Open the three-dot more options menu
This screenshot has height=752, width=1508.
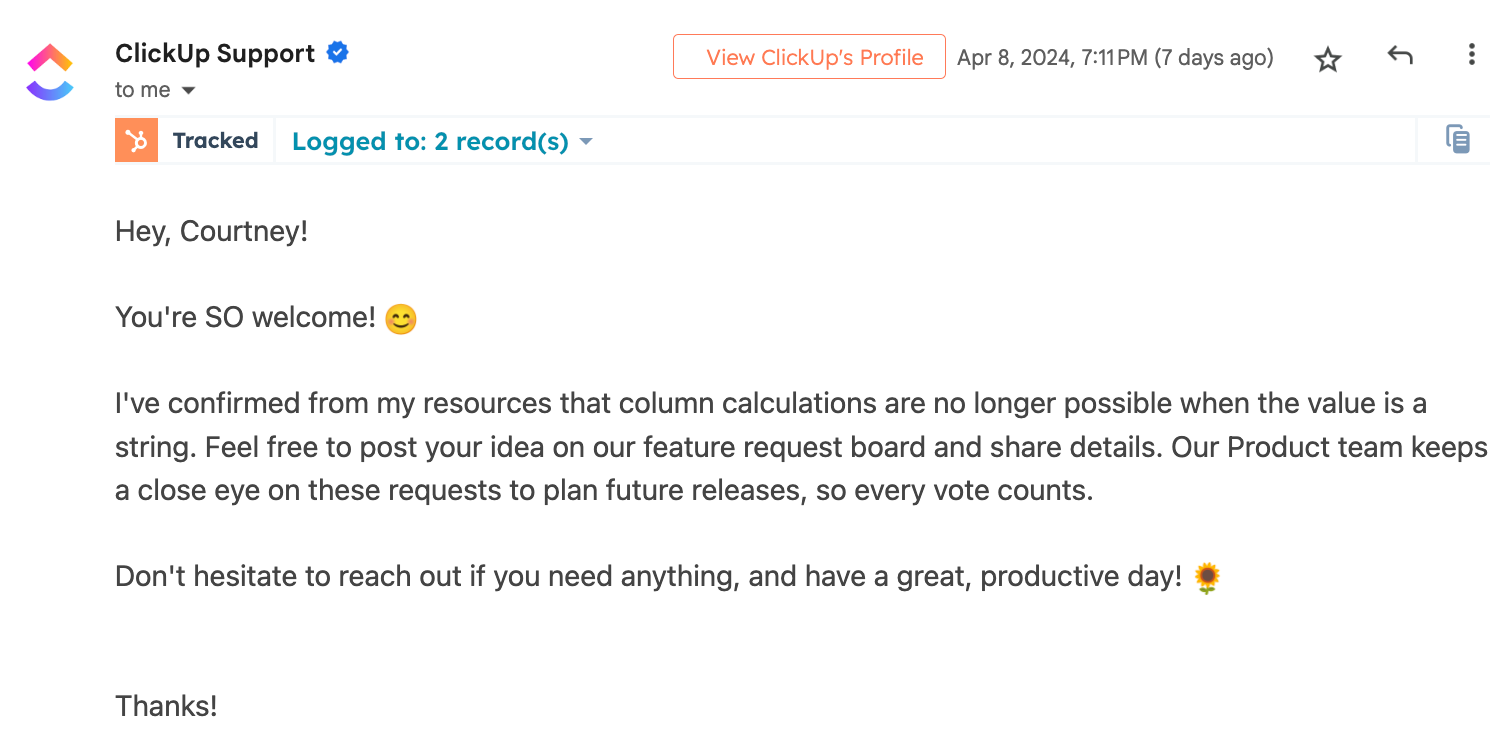point(1471,55)
